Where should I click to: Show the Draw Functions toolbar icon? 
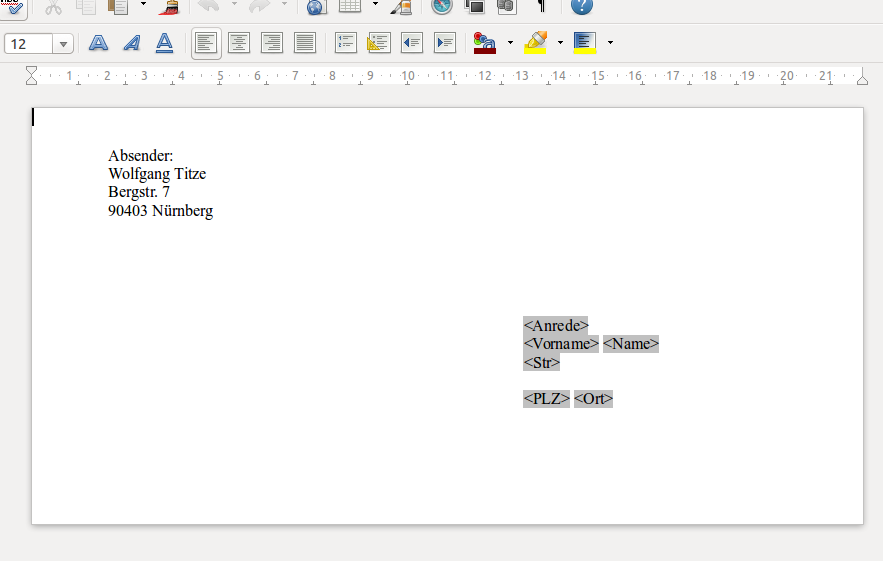402,7
